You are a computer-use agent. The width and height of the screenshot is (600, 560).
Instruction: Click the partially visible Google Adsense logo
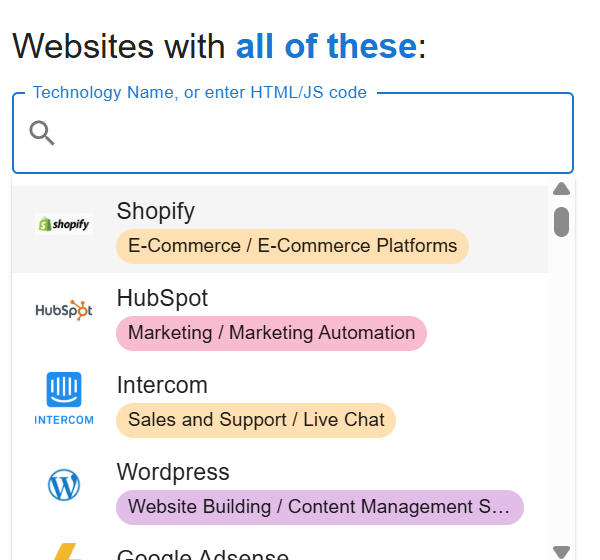click(64, 550)
